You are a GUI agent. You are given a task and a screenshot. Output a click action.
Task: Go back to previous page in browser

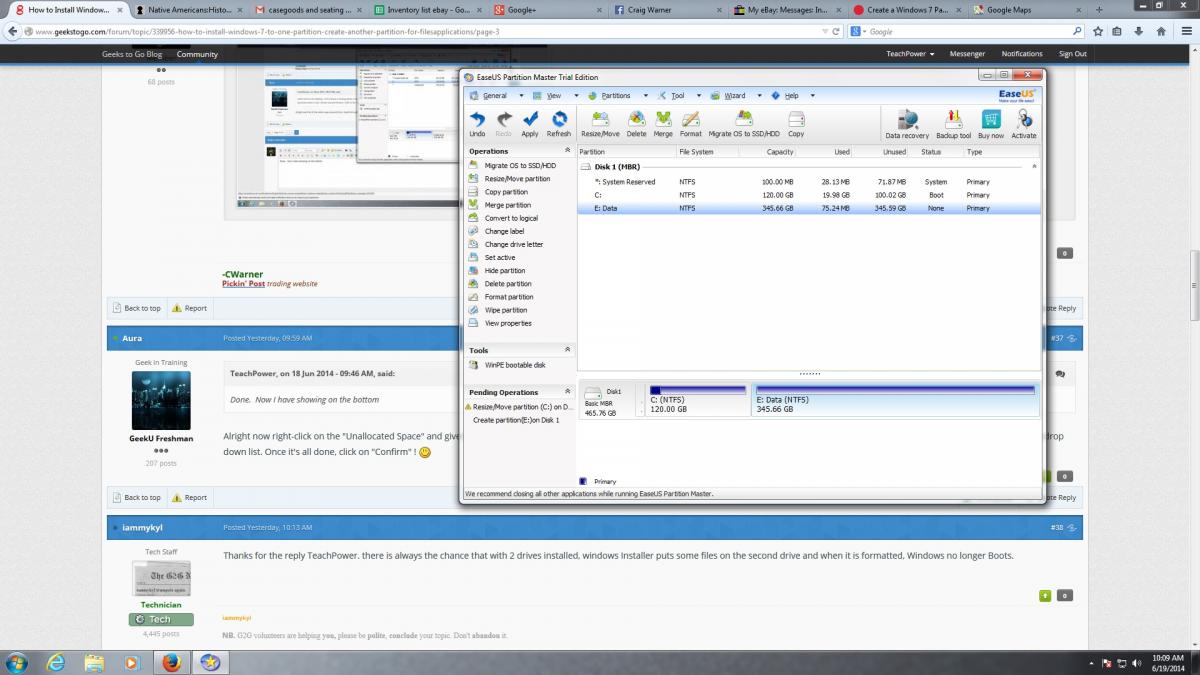coord(14,31)
